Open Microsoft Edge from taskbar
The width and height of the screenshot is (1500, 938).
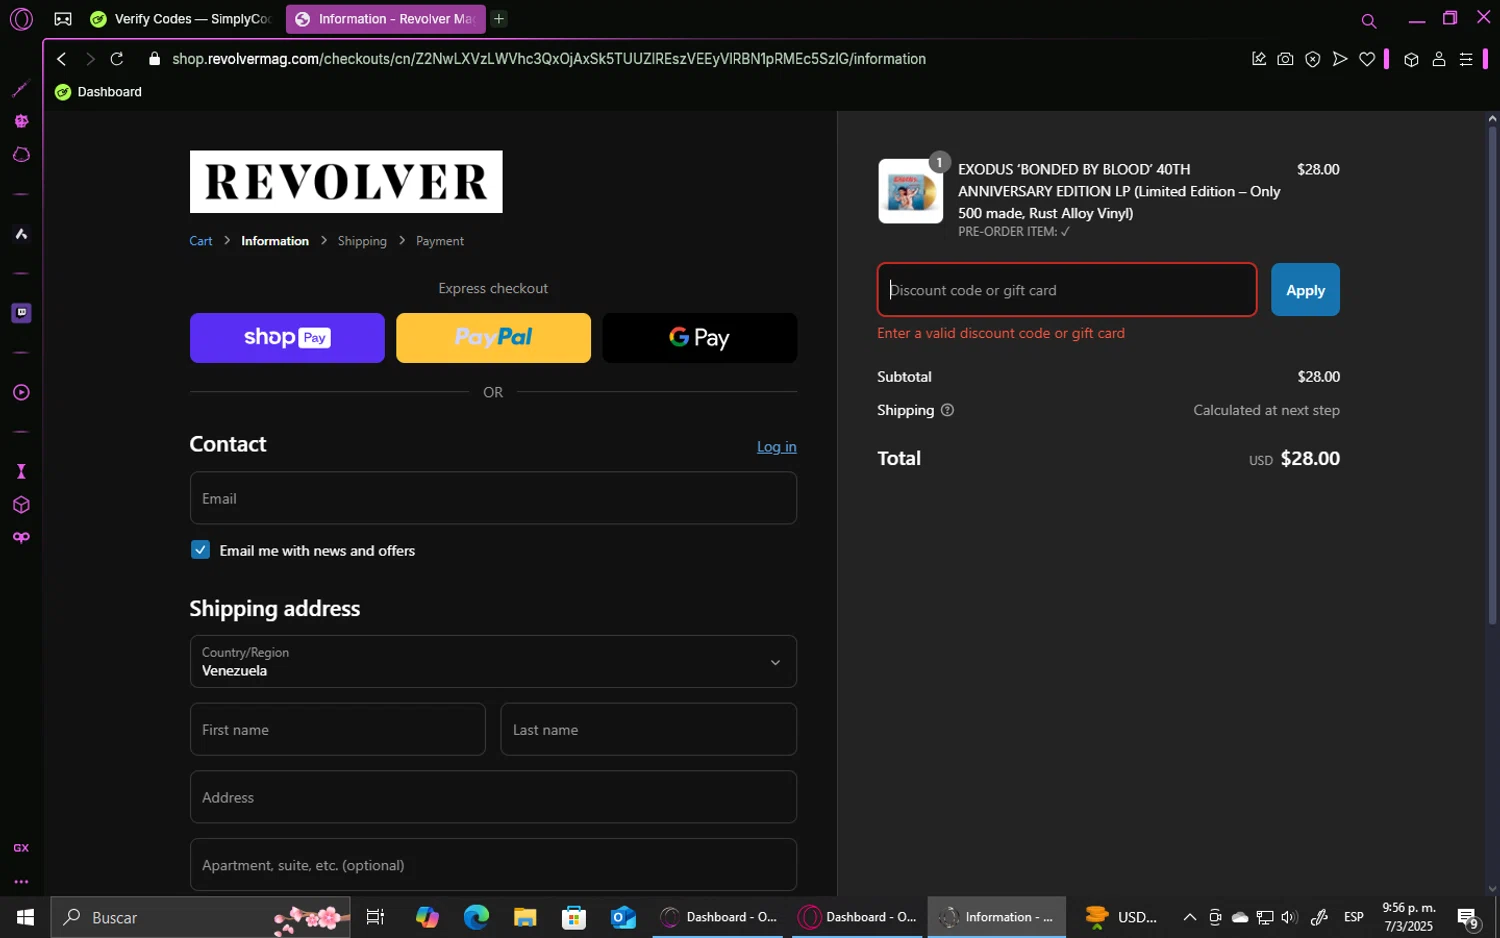(476, 917)
